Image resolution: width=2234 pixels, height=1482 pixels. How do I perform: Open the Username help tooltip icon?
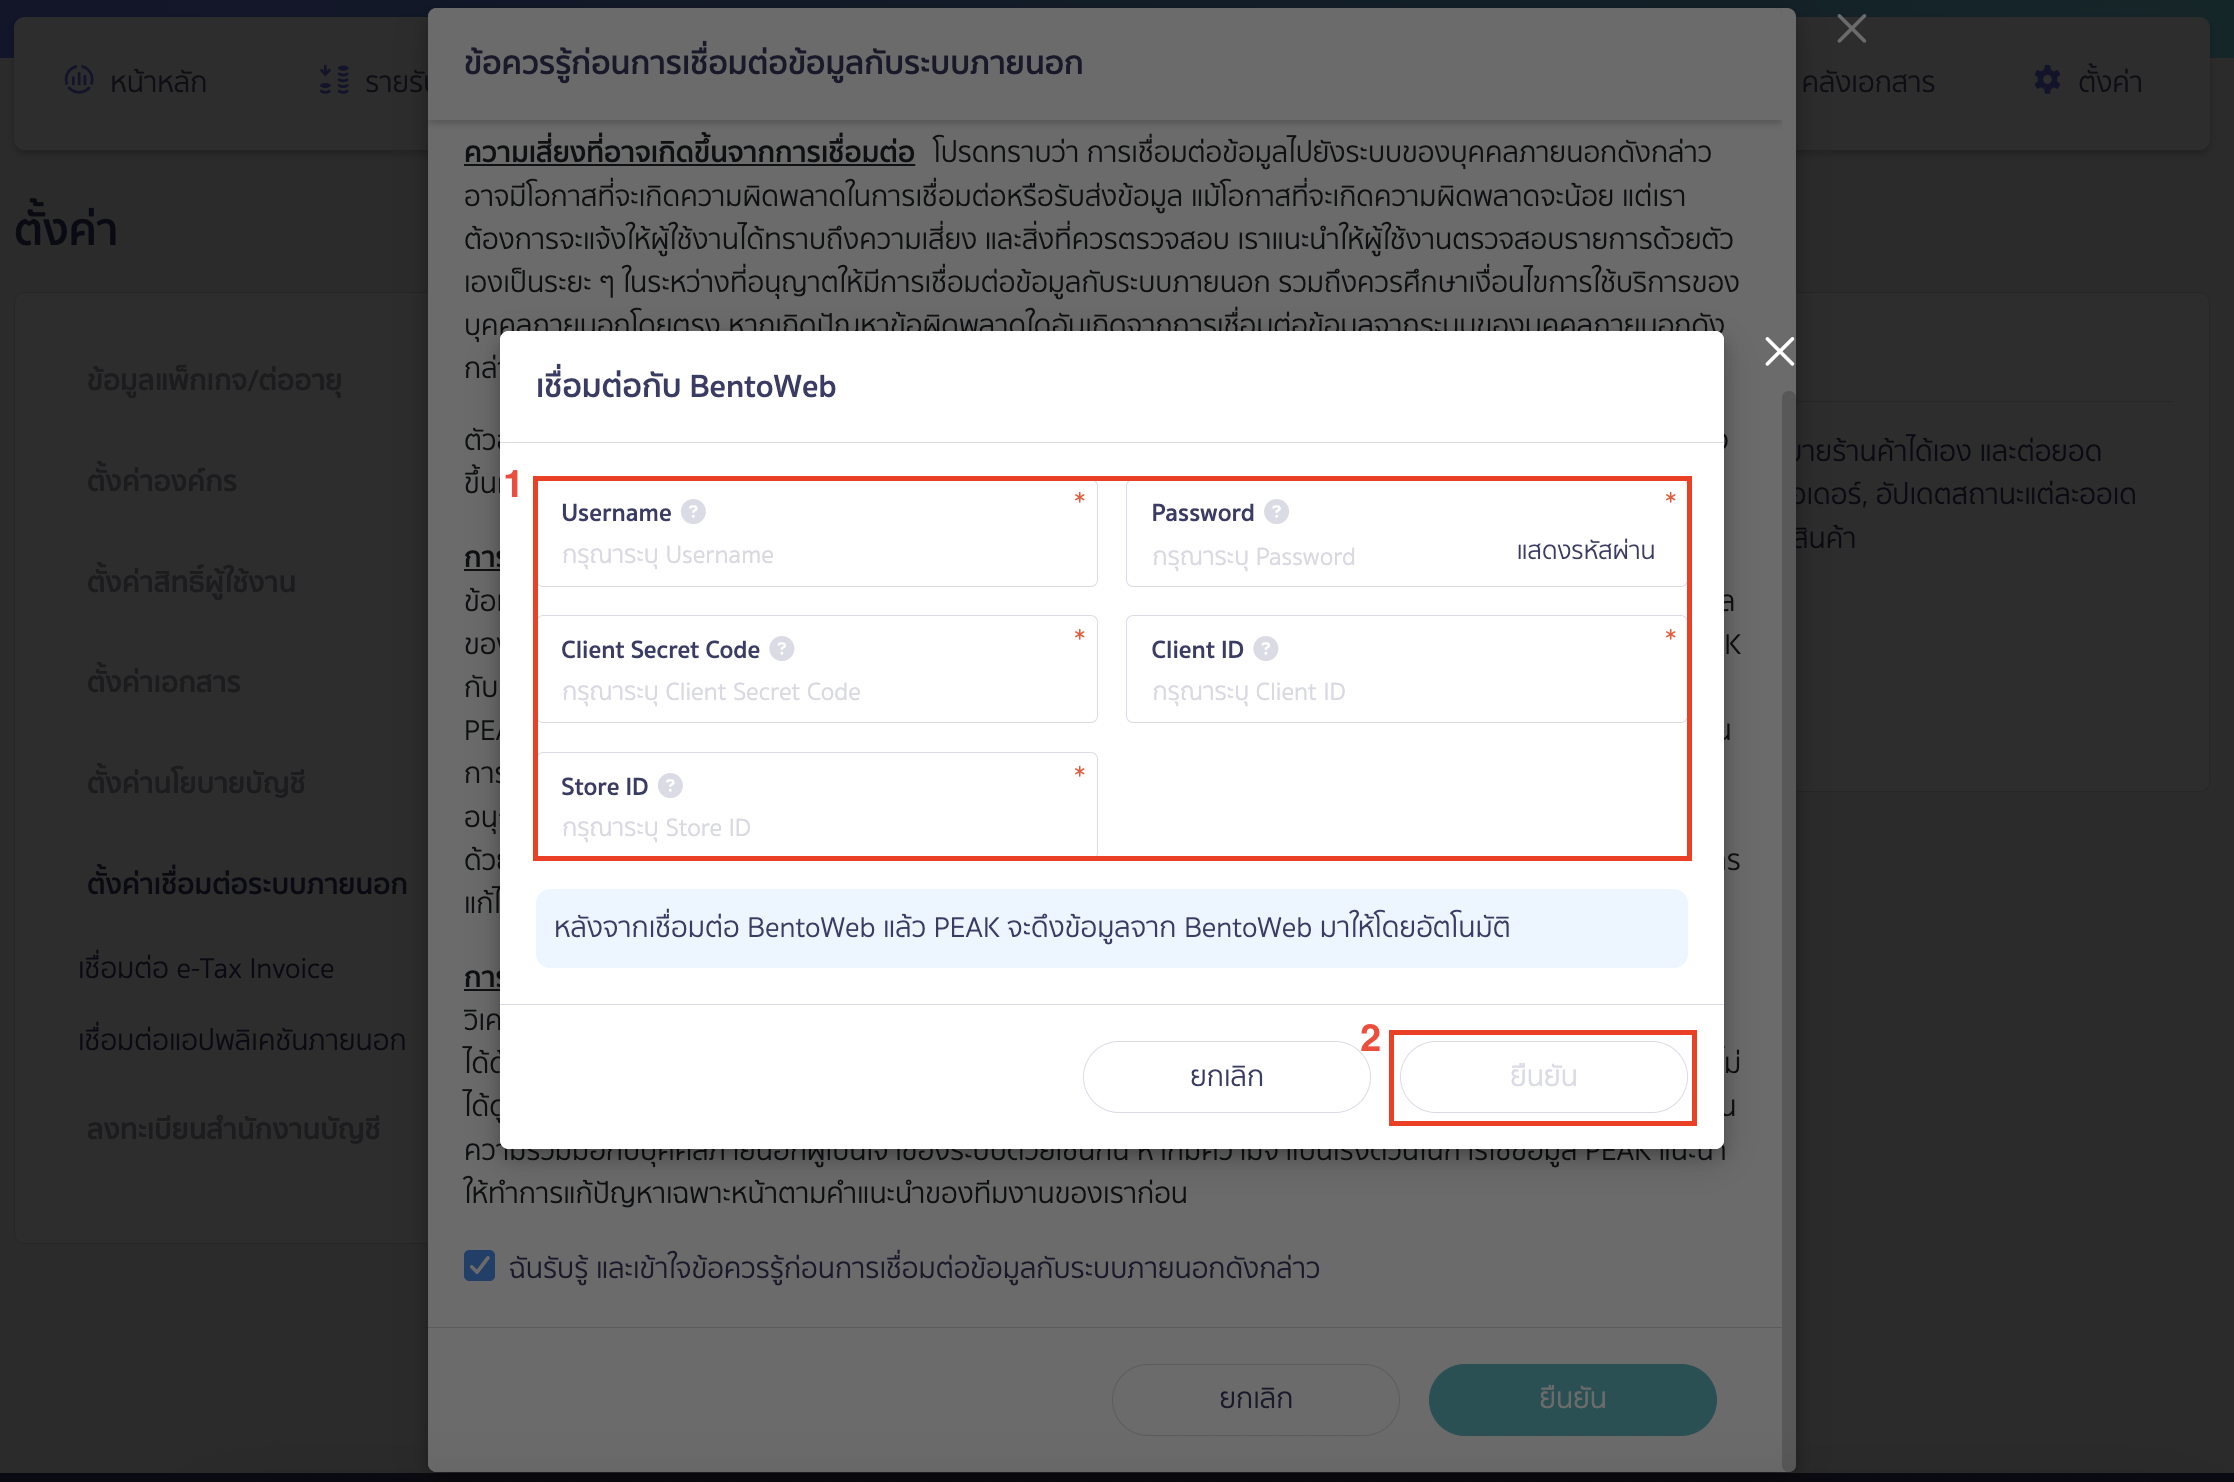691,512
